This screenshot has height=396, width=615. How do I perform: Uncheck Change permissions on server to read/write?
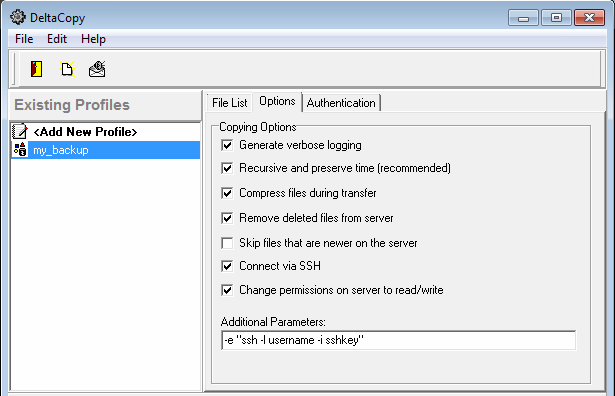tap(227, 290)
